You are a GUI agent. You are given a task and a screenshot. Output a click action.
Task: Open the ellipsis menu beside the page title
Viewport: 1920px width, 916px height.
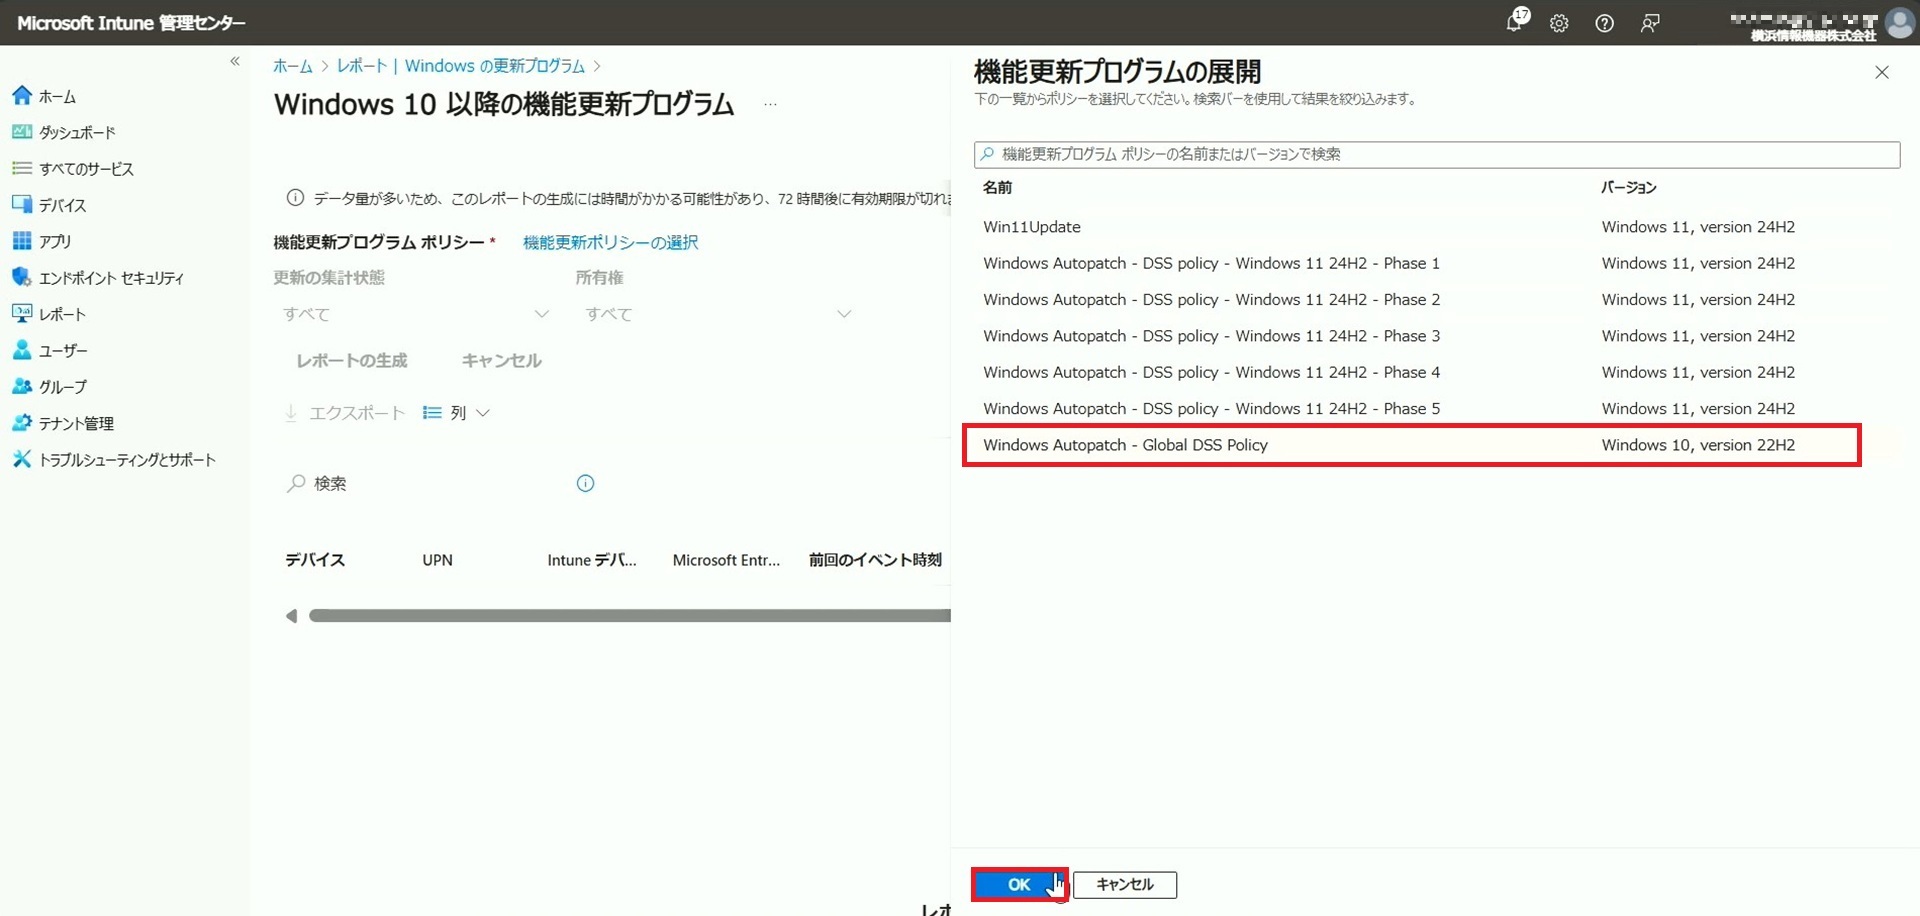click(x=770, y=104)
